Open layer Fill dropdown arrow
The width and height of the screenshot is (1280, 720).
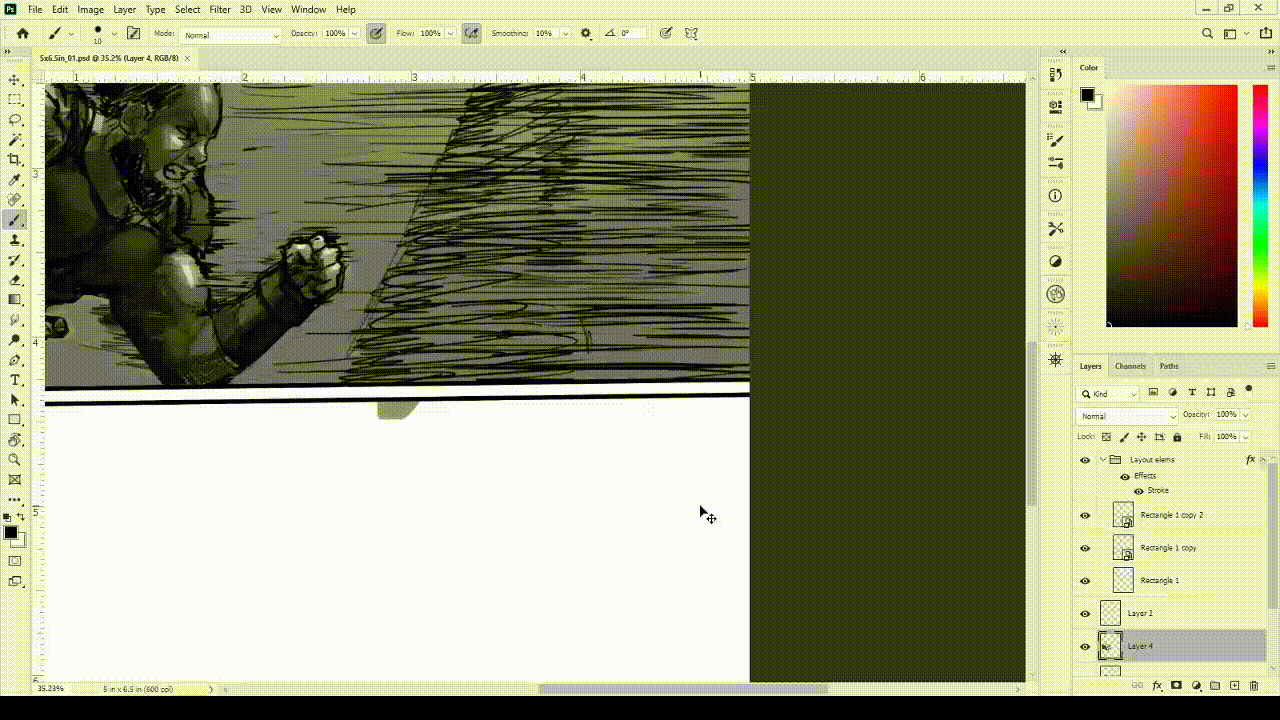1246,437
